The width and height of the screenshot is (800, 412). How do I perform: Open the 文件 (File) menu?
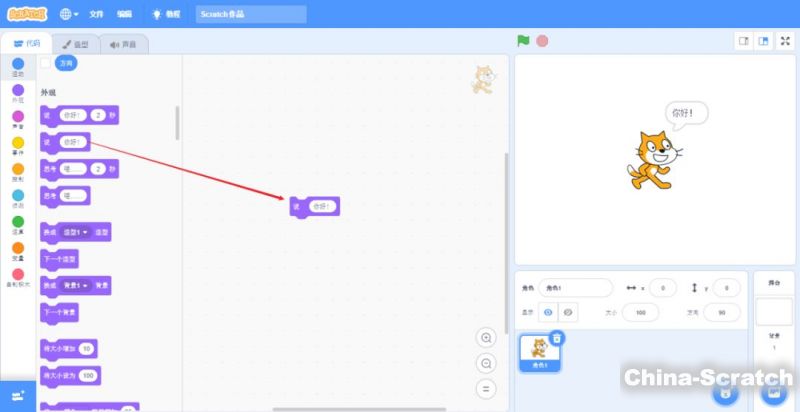(96, 14)
